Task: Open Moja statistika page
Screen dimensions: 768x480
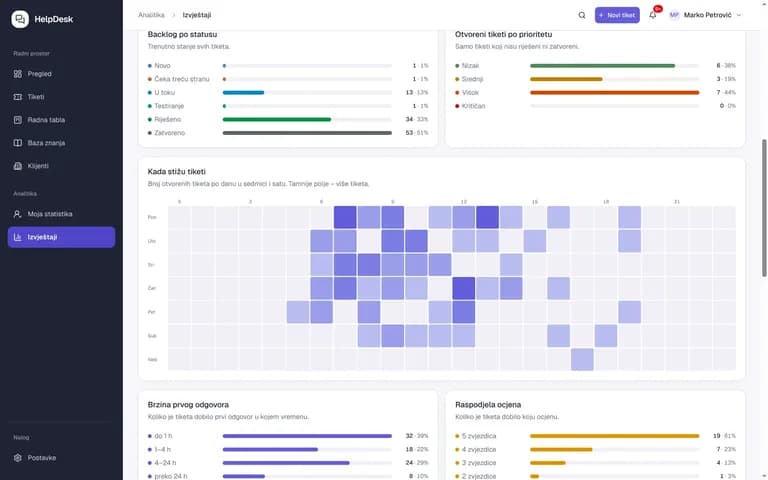Action: point(61,214)
